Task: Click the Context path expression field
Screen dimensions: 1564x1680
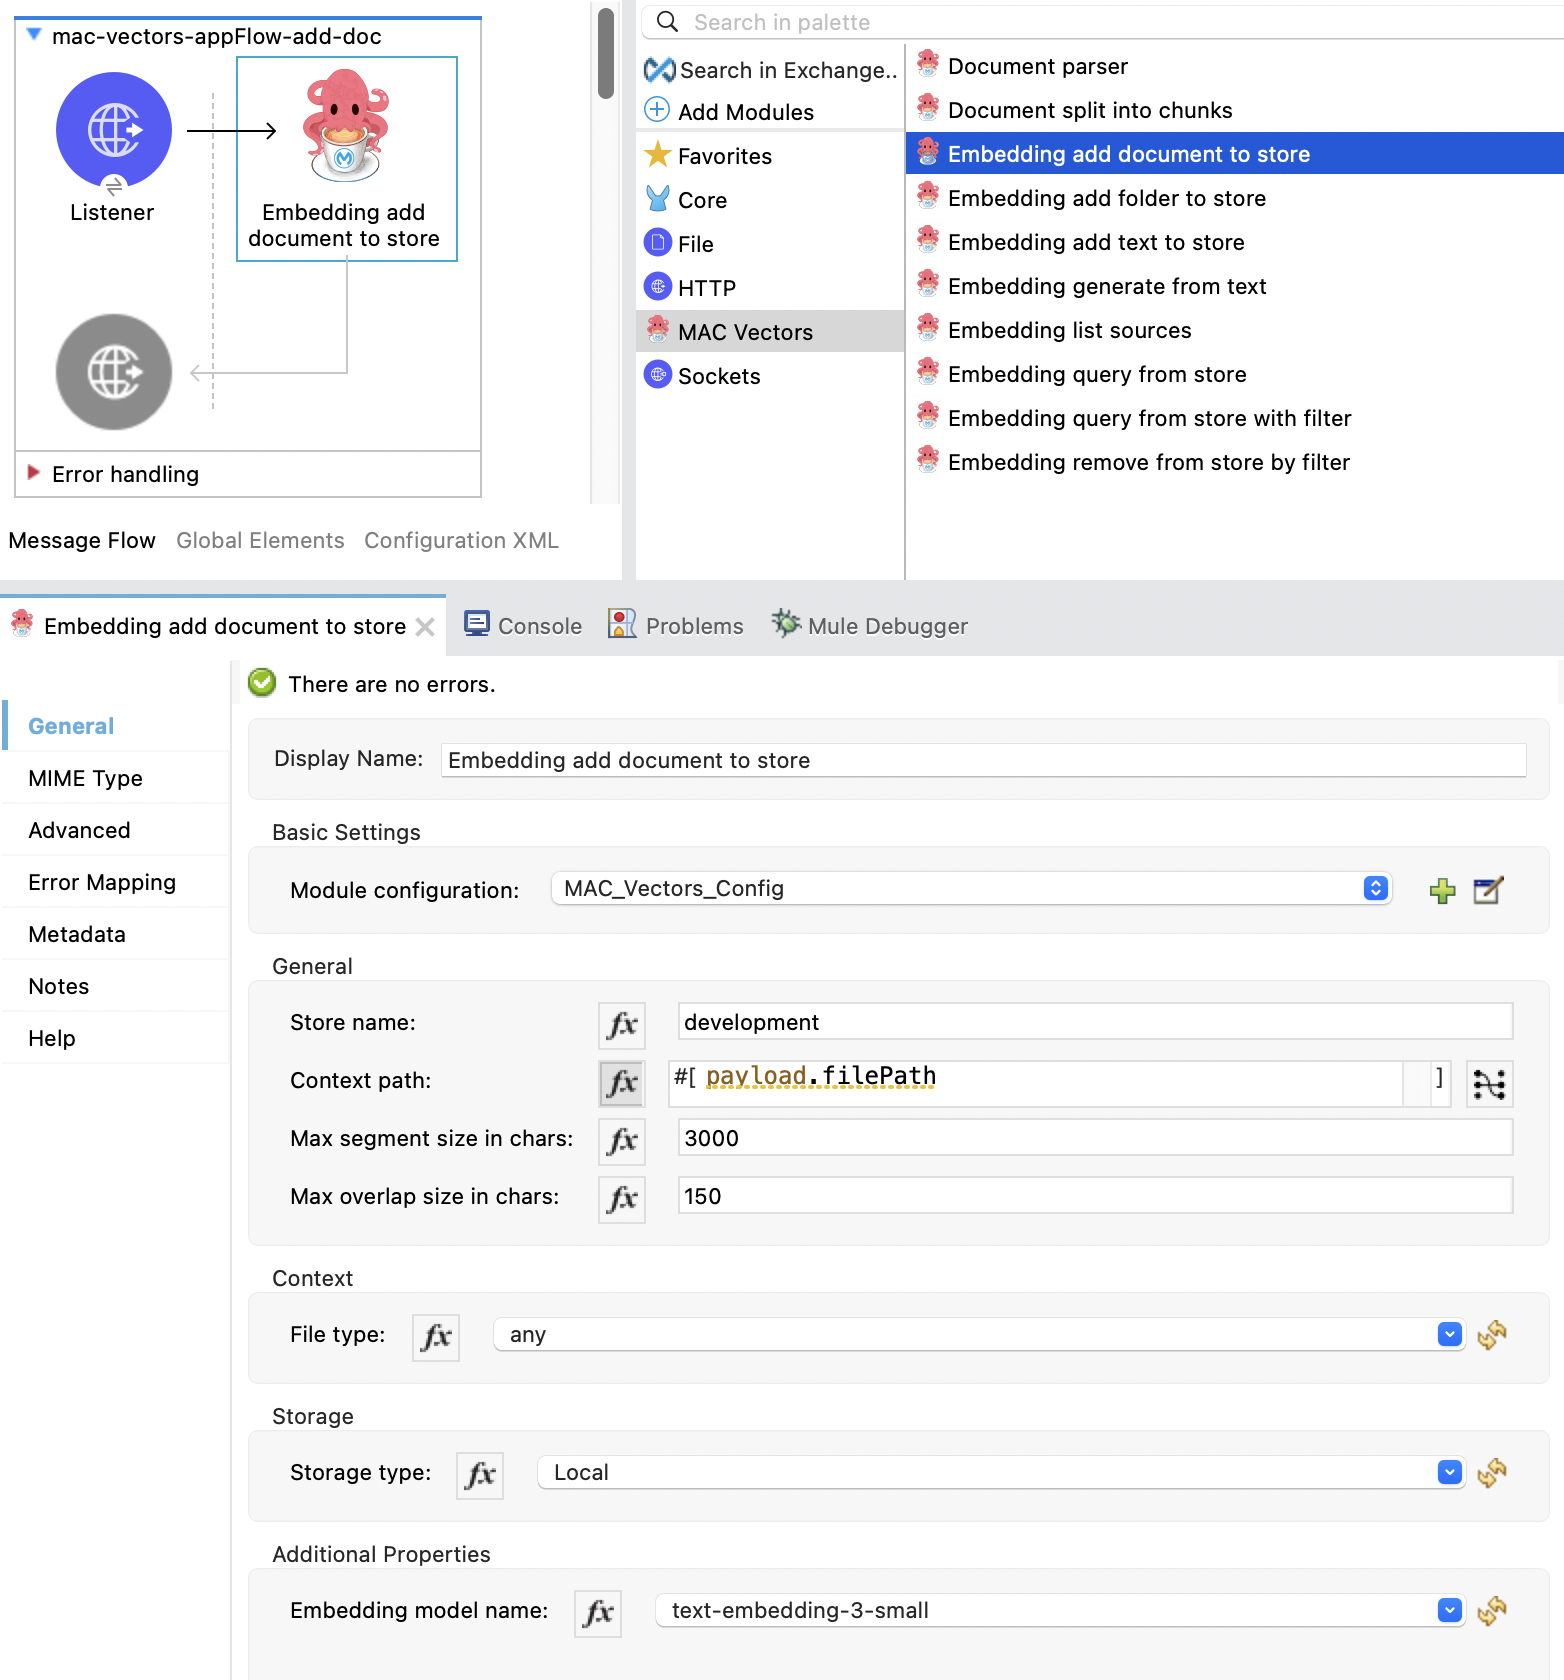Action: pyautogui.click(x=1060, y=1083)
